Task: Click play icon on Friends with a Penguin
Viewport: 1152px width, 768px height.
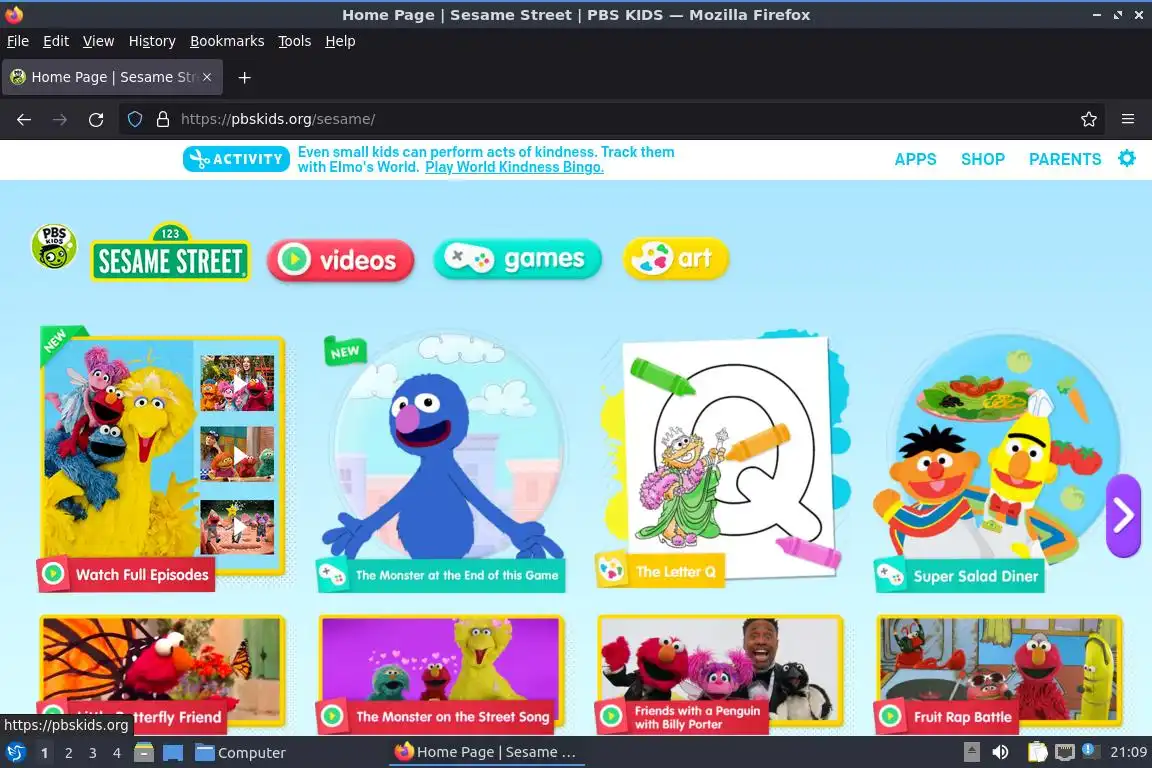Action: (611, 716)
